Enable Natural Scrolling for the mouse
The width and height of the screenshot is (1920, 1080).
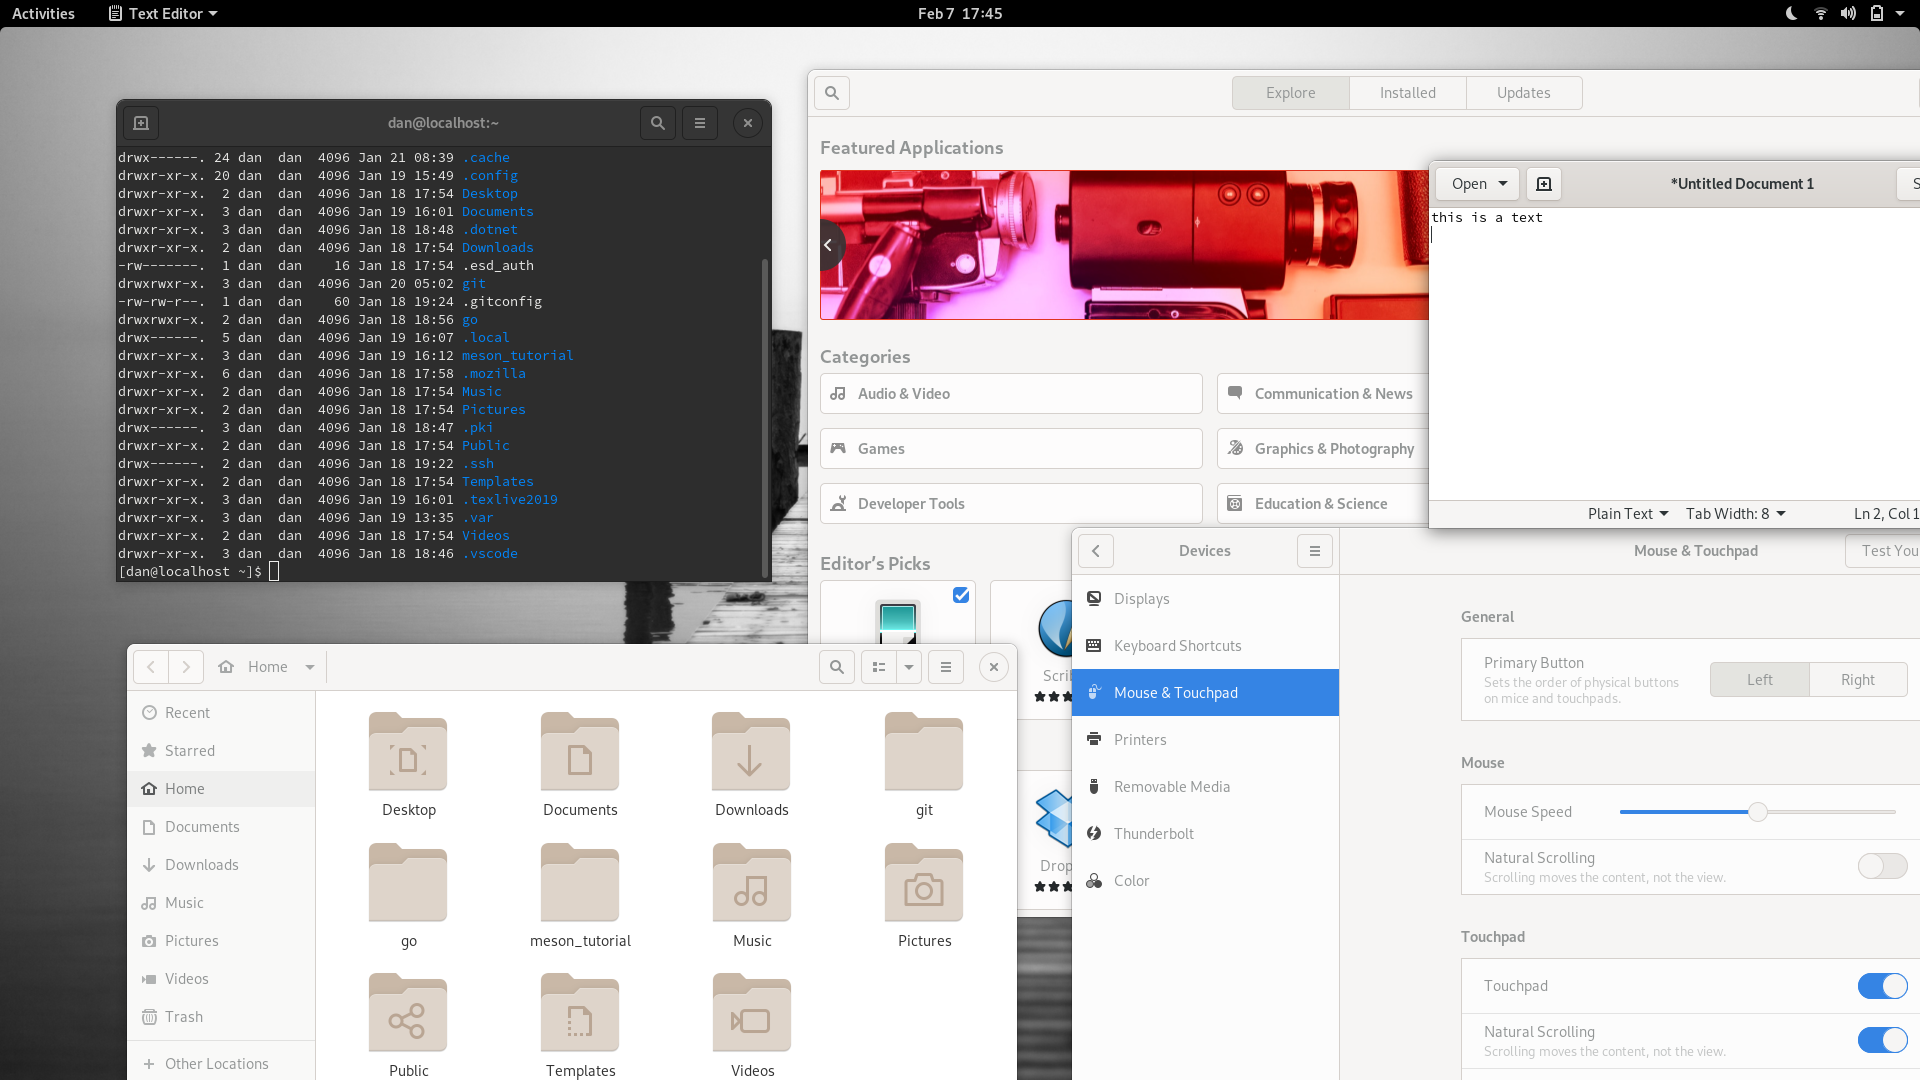point(1882,866)
